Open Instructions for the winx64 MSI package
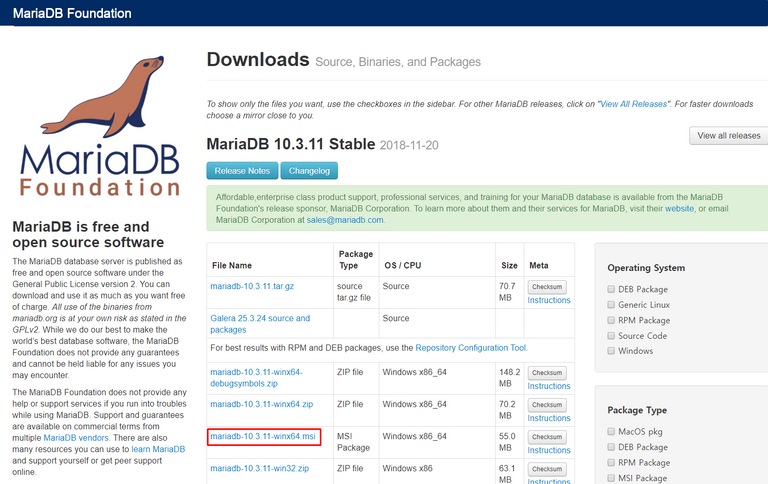 click(x=549, y=450)
